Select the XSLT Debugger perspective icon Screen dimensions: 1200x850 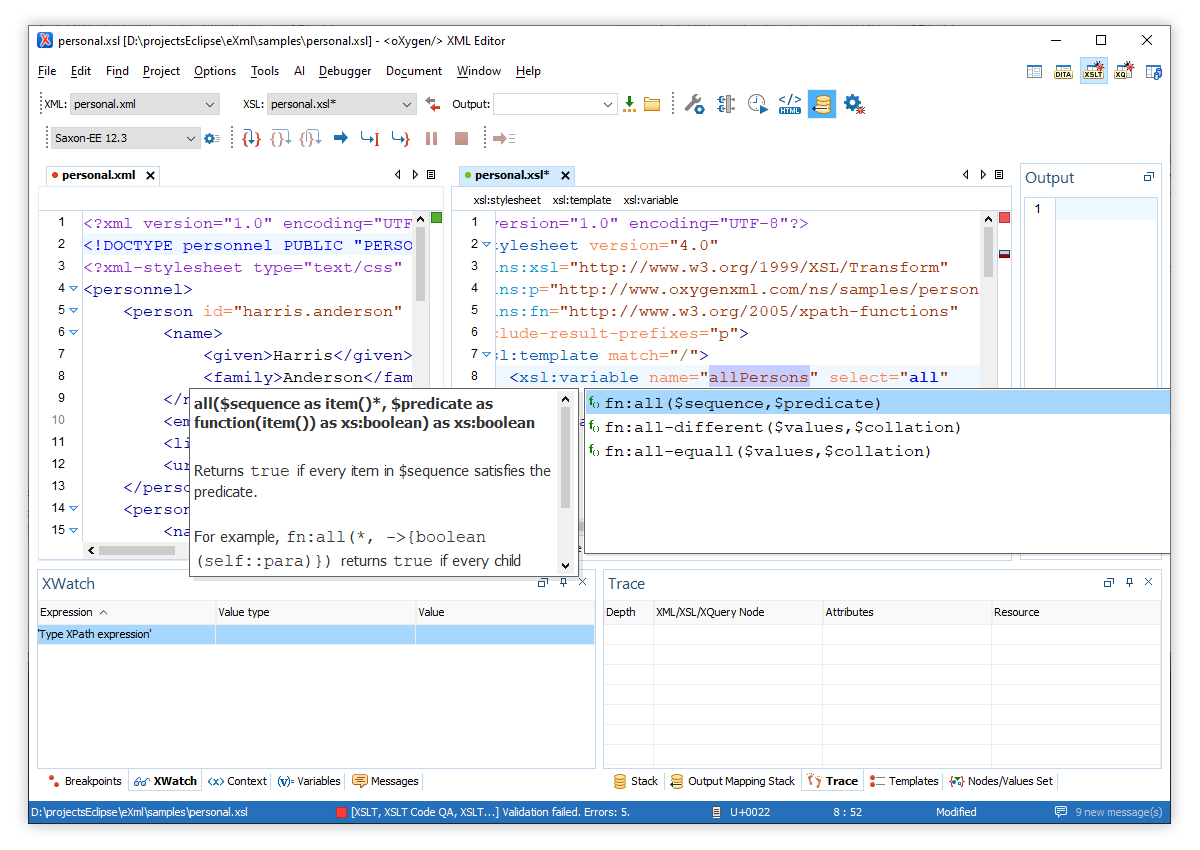pos(1093,71)
